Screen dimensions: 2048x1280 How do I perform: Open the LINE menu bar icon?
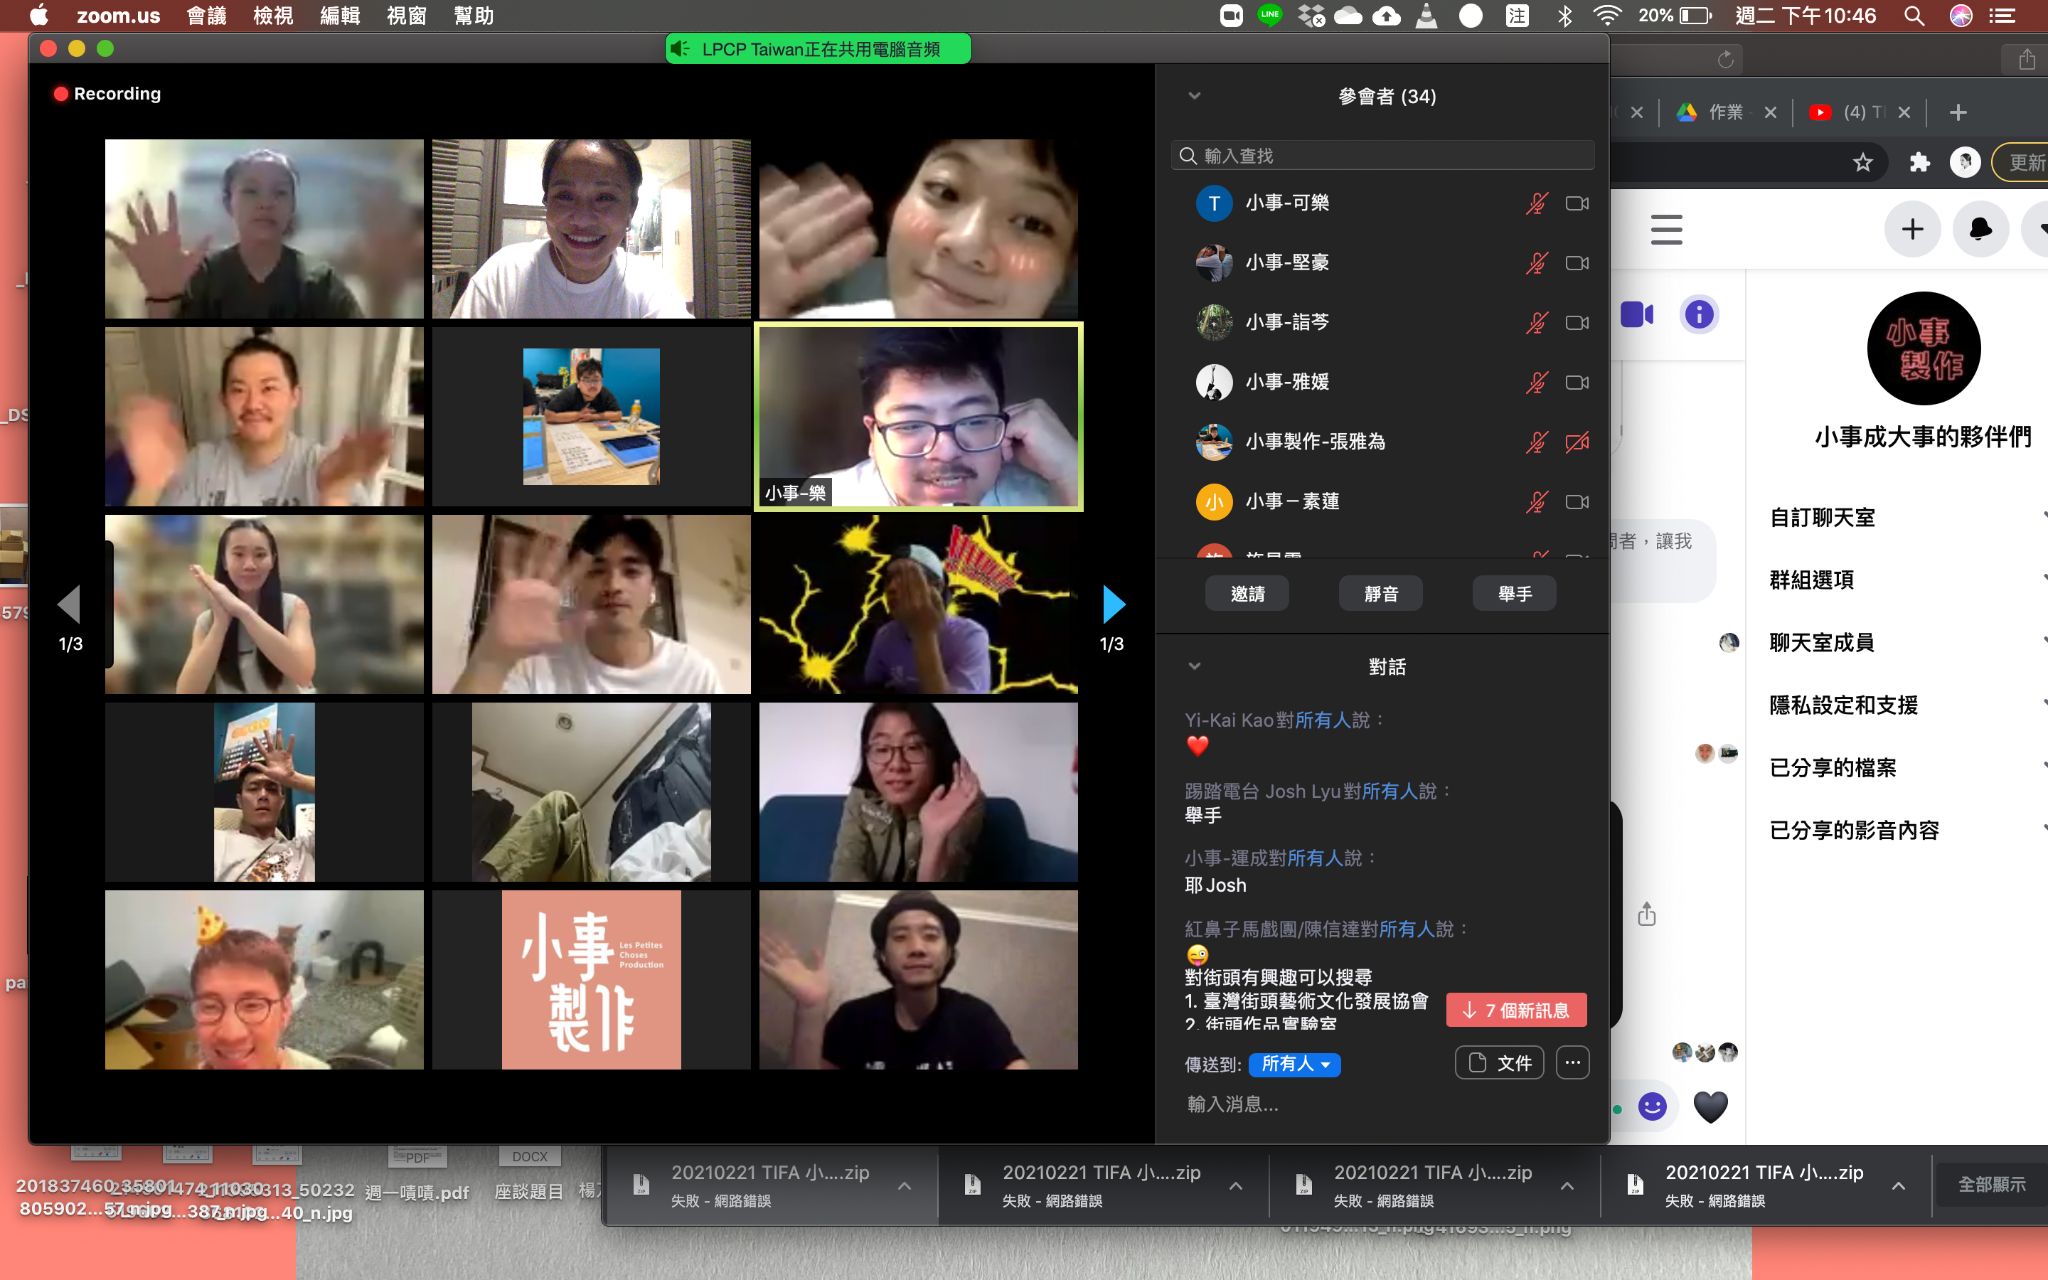(1270, 15)
